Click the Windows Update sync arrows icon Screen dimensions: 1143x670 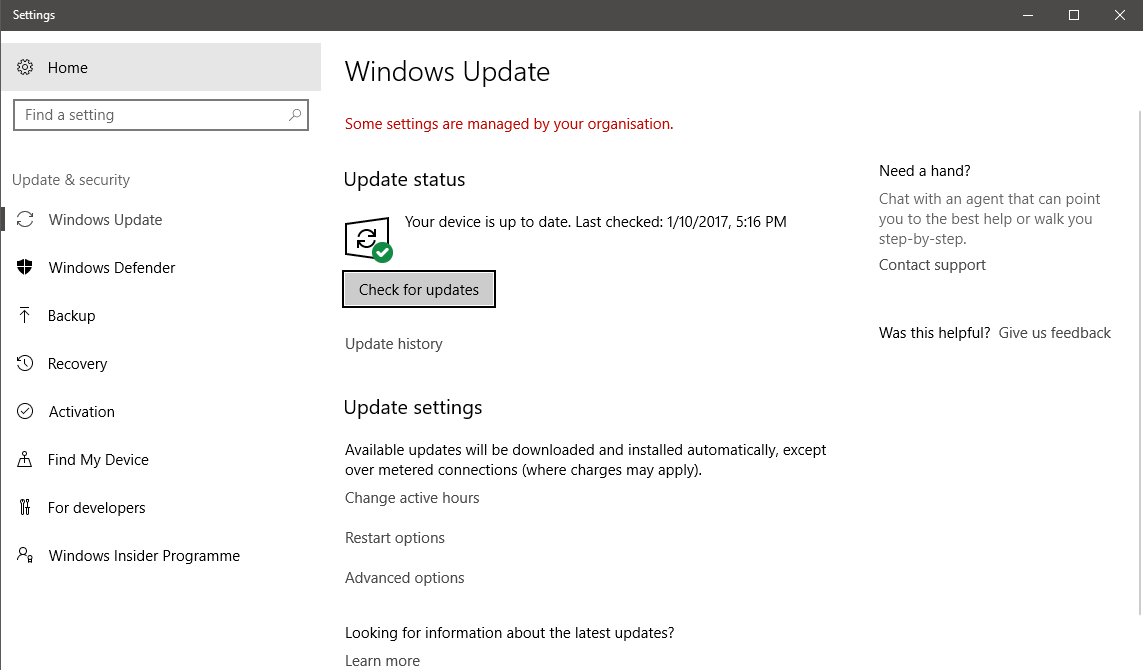[25, 219]
